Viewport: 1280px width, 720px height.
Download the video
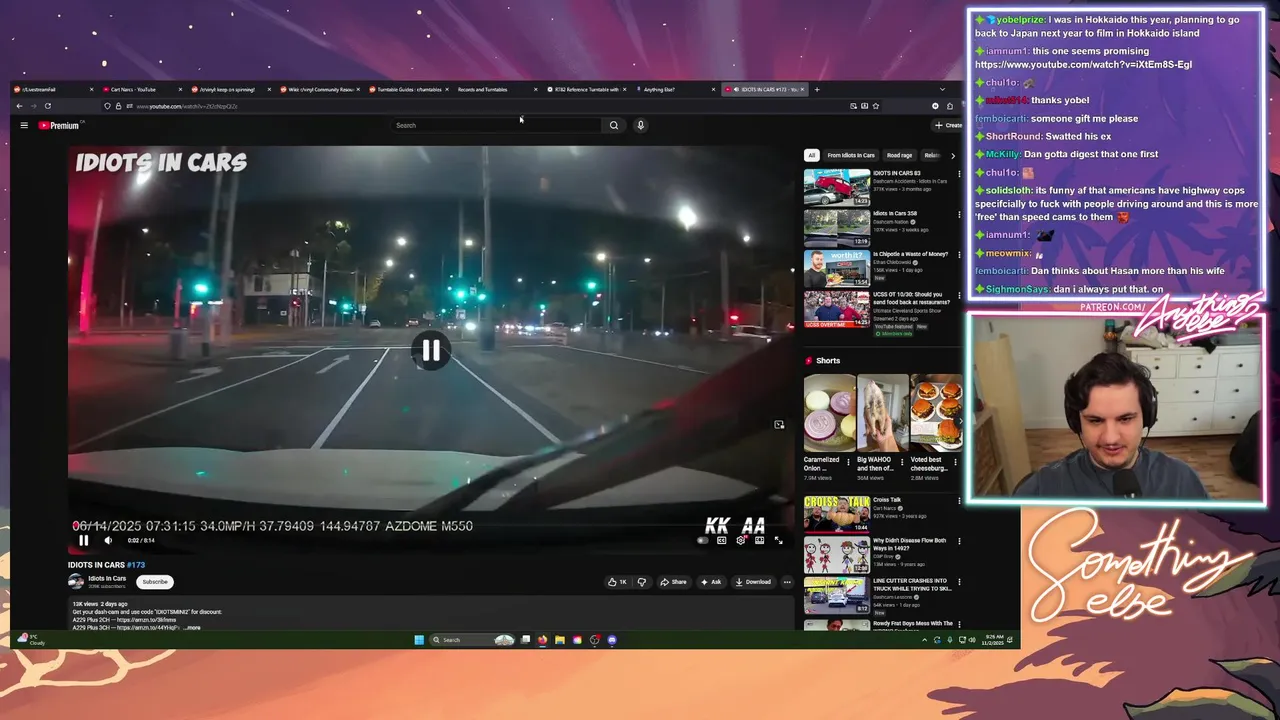coord(753,581)
